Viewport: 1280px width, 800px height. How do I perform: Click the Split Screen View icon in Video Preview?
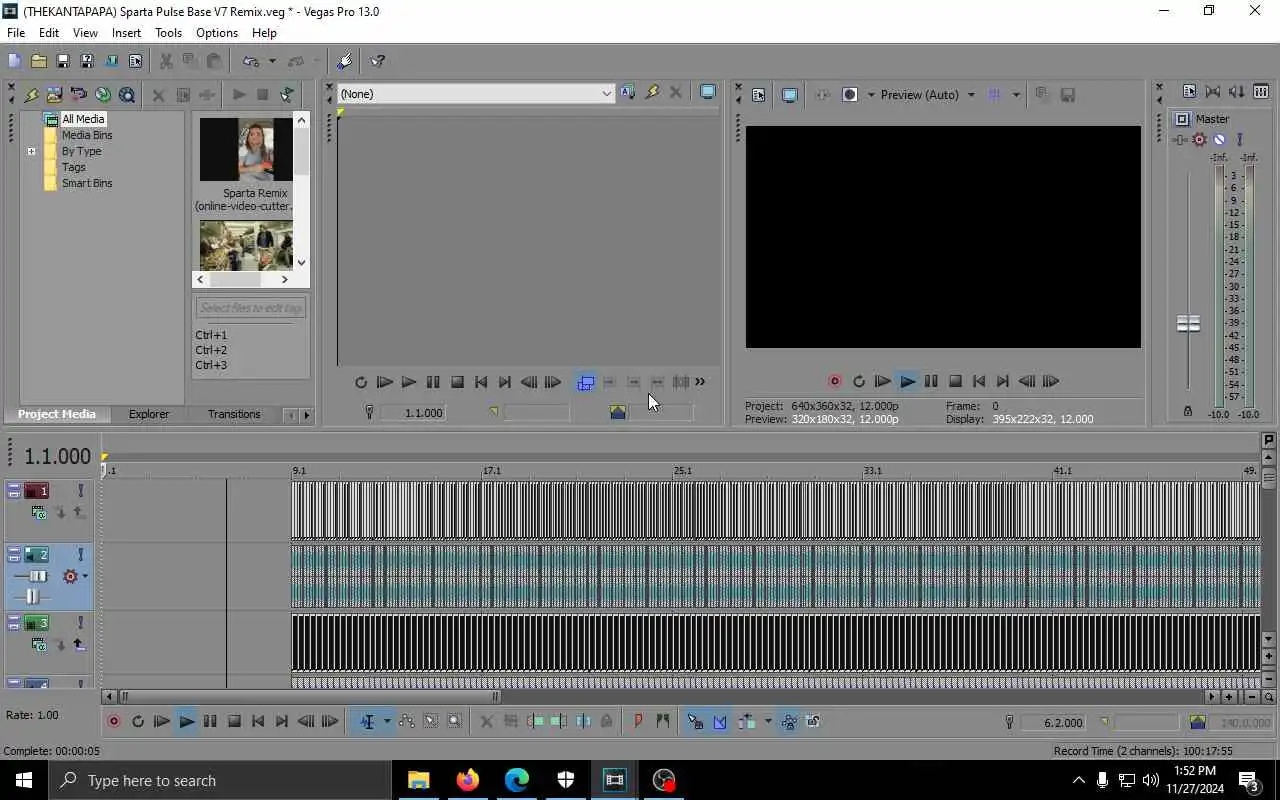[x=850, y=95]
